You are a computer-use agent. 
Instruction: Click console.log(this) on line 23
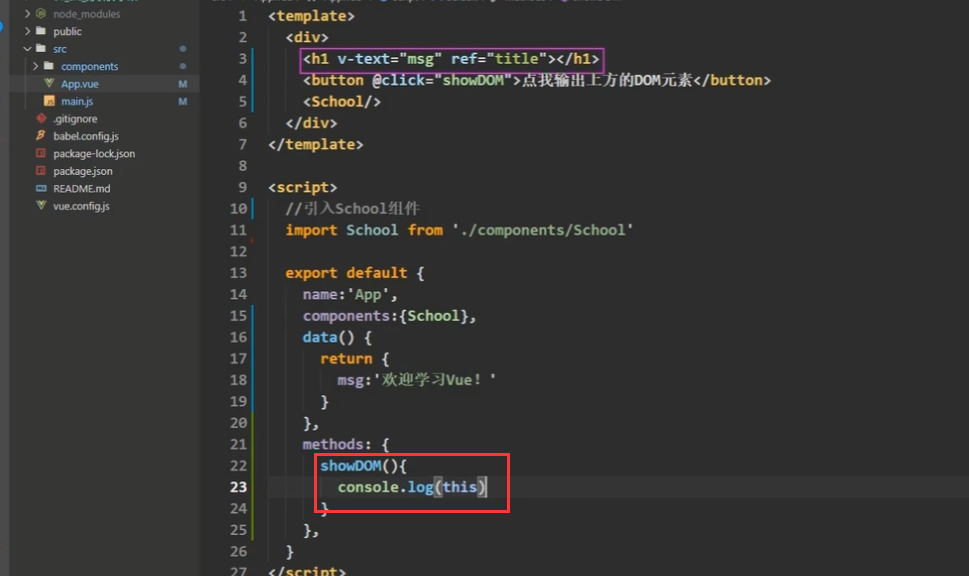[412, 487]
